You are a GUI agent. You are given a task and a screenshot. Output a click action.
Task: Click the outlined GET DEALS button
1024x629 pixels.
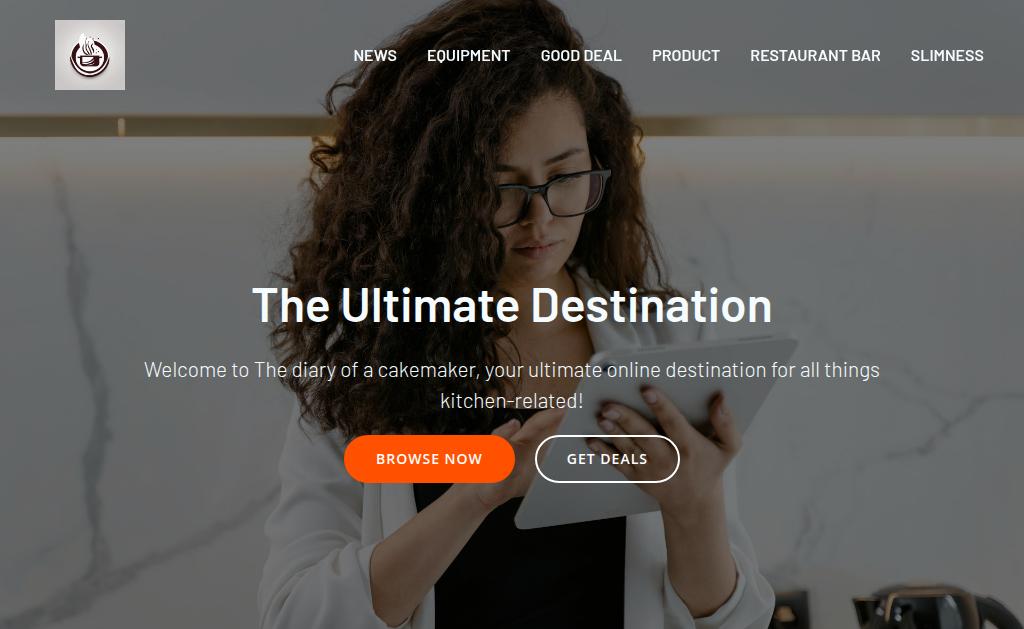click(x=607, y=459)
